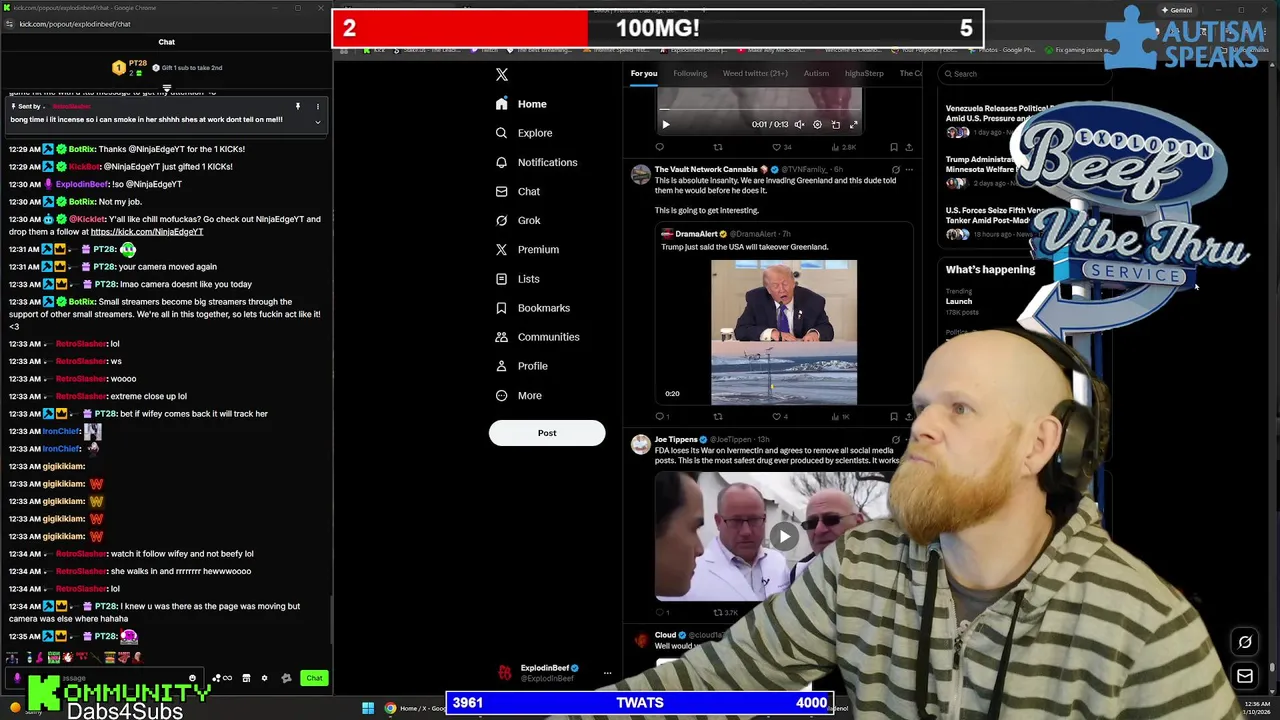Bookmark the Vault Network Cannabis post
The height and width of the screenshot is (720, 1280).
(x=894, y=416)
